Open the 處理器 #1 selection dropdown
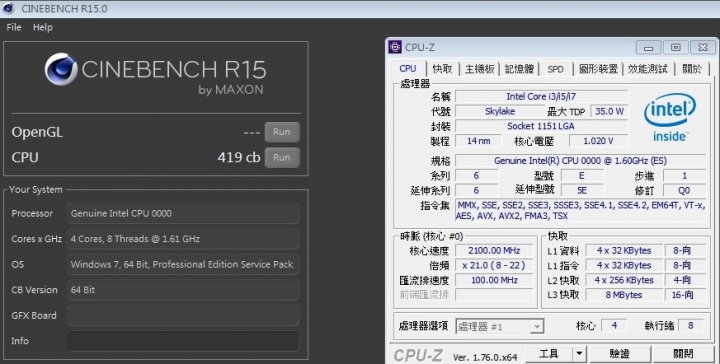 point(500,326)
